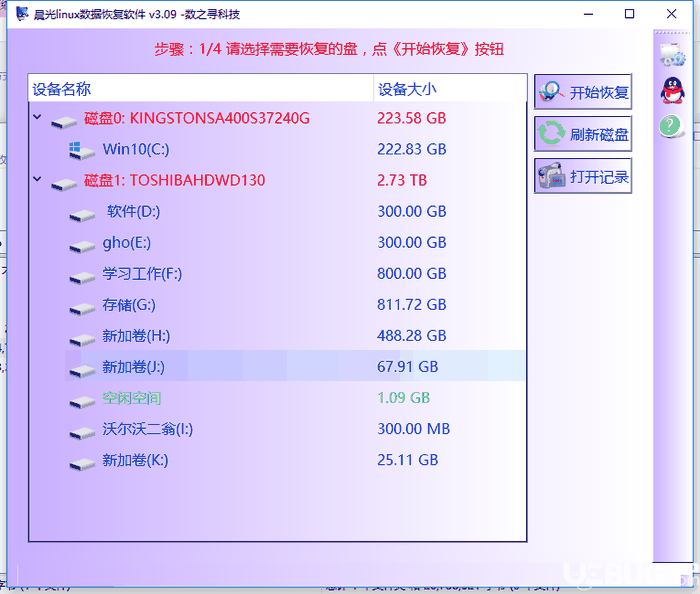700x594 pixels.
Task: Click the 打开记录 (open record) button
Action: 583,176
